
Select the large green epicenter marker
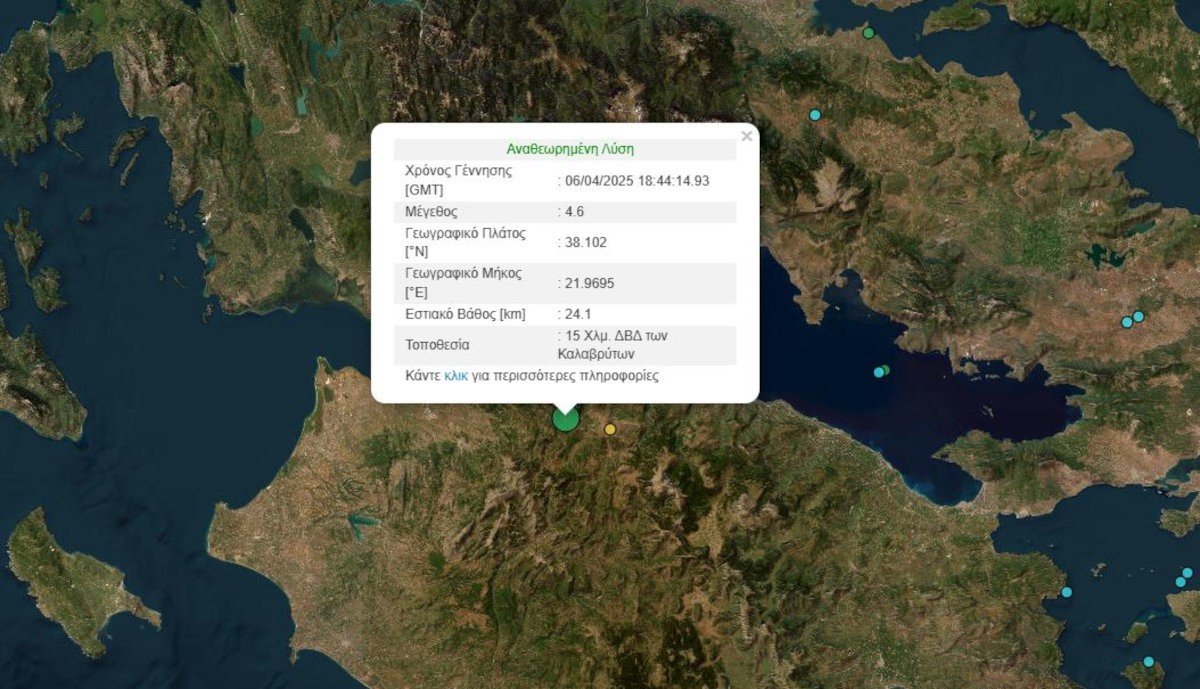click(565, 422)
